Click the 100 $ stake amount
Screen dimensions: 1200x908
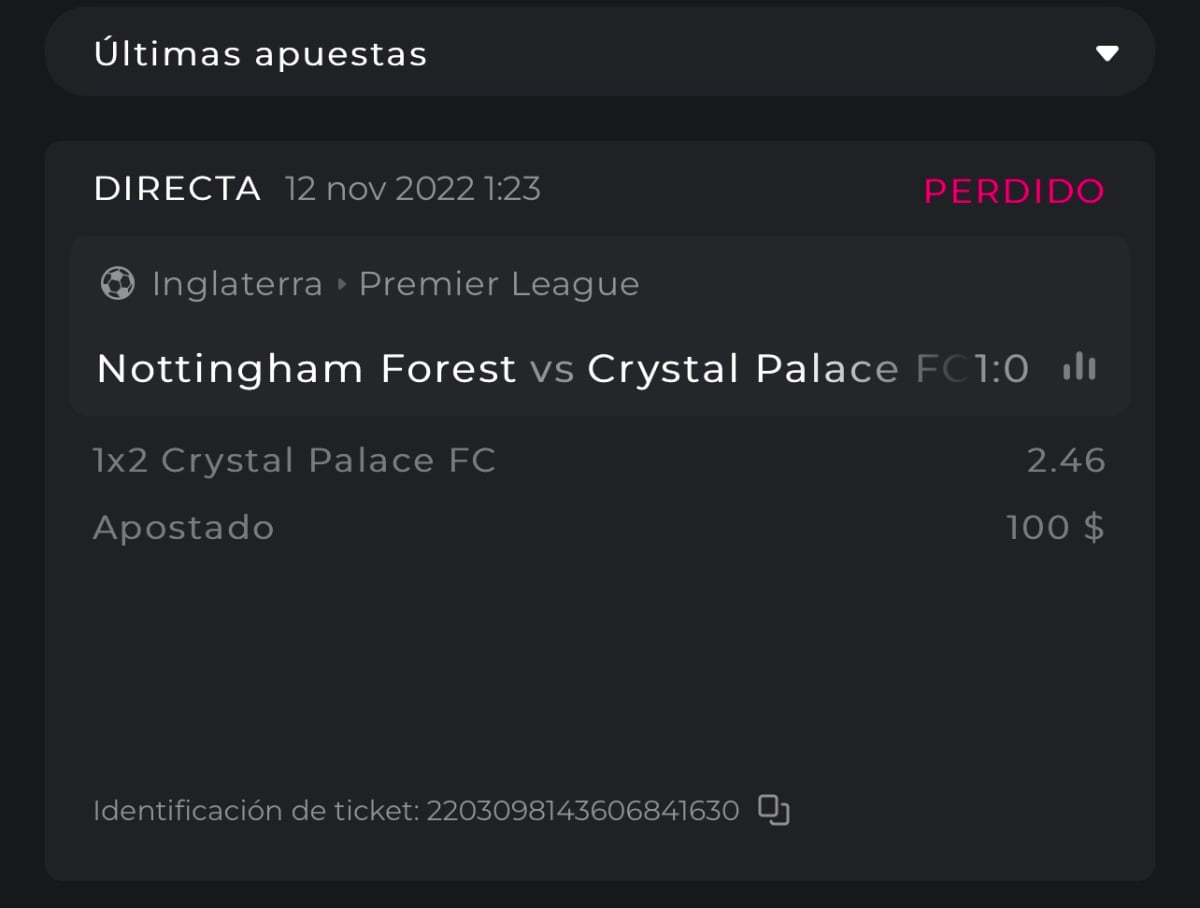pos(1055,527)
